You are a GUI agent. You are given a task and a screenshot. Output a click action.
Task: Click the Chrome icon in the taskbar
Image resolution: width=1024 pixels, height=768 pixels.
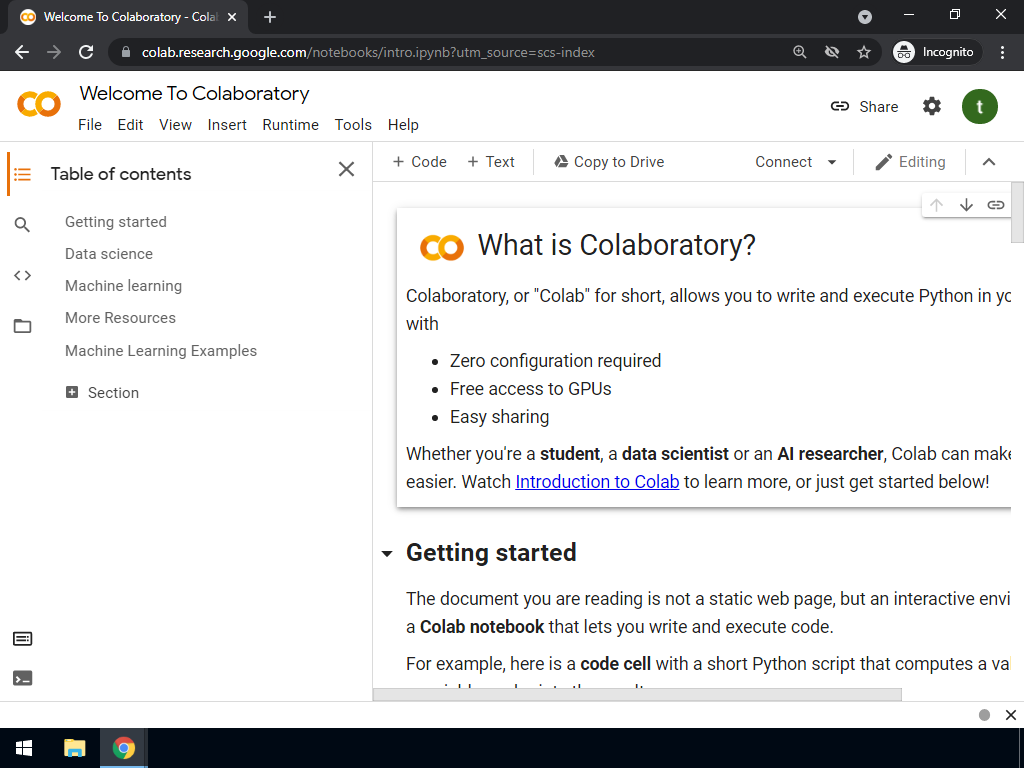click(123, 748)
